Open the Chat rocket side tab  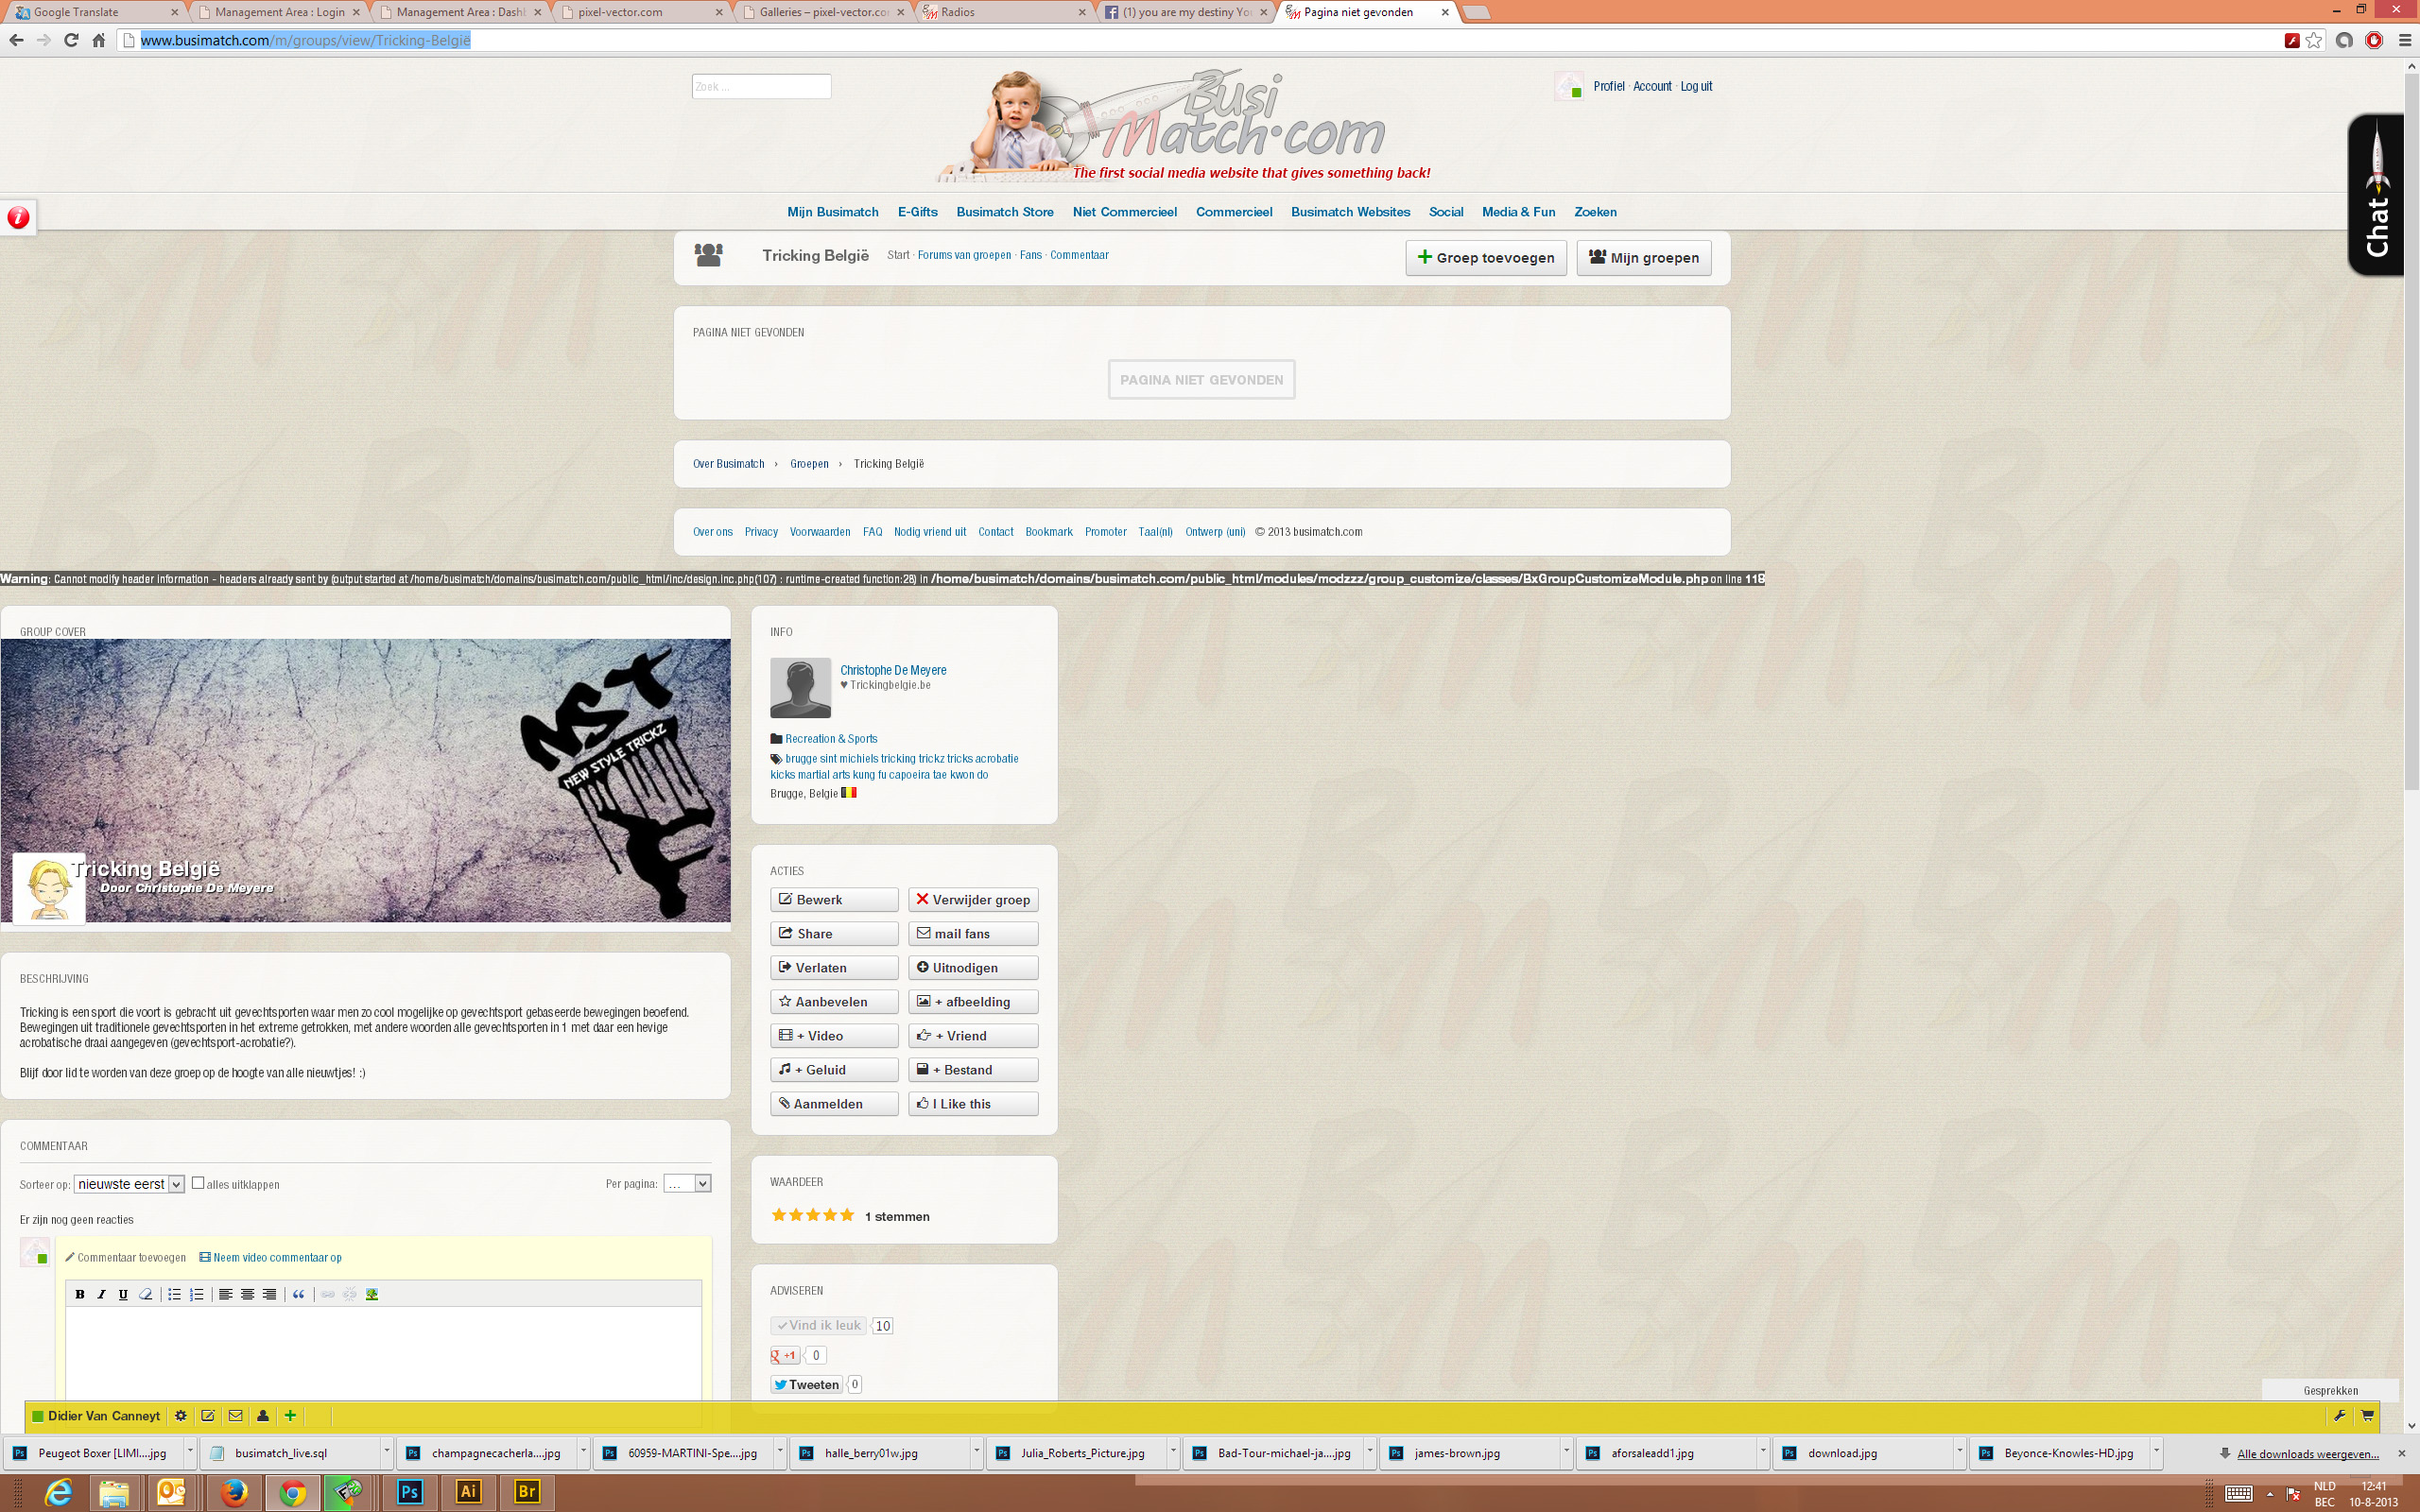tap(2377, 195)
